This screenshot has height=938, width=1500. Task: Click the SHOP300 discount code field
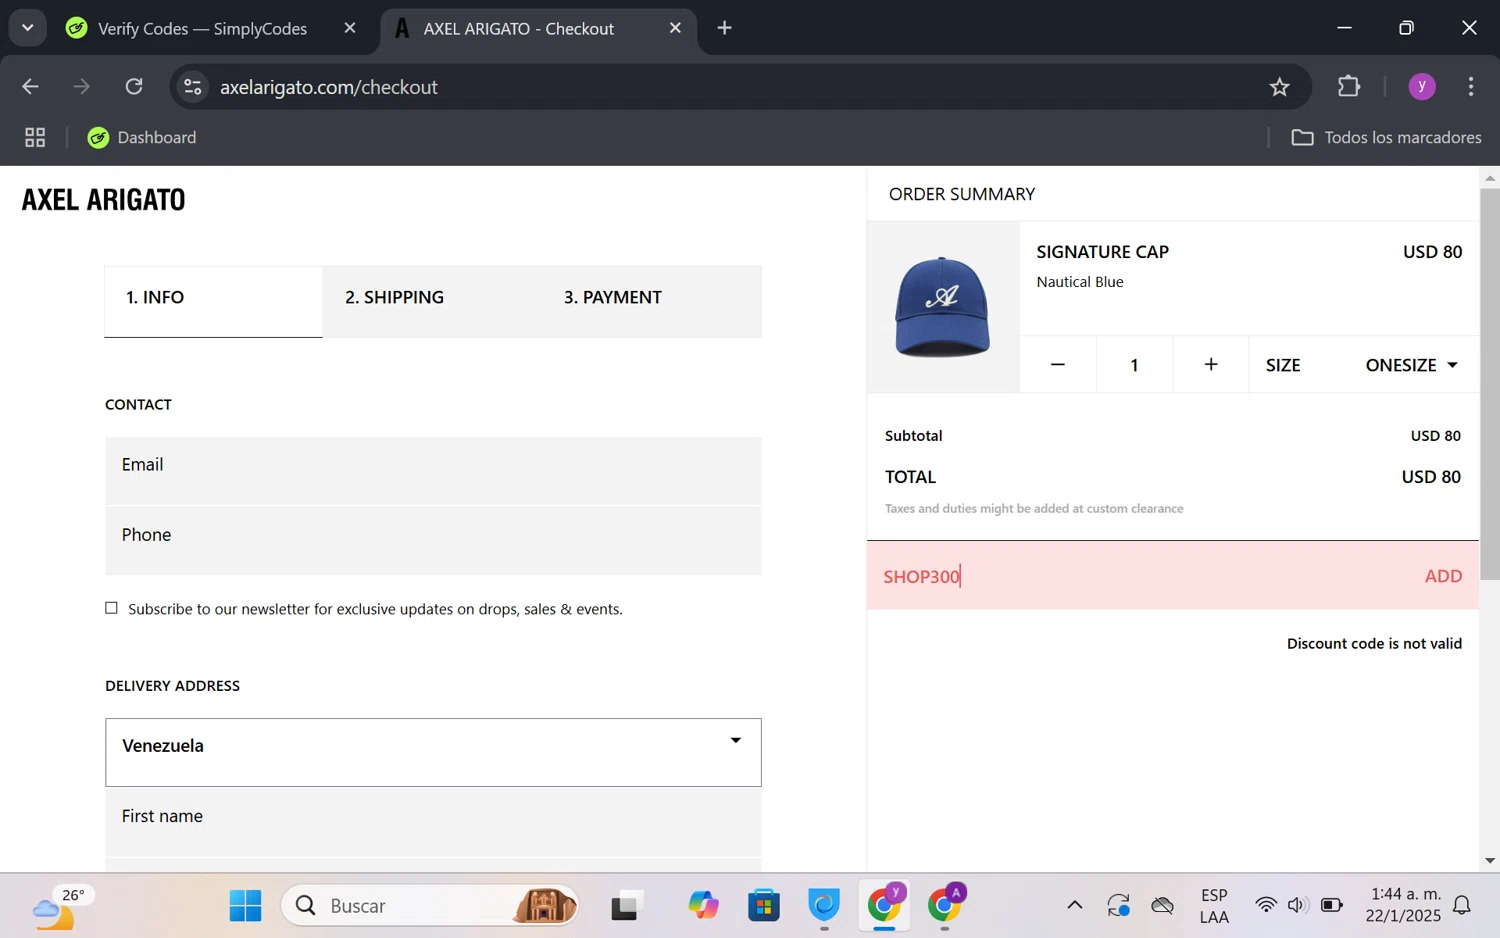click(x=1140, y=576)
